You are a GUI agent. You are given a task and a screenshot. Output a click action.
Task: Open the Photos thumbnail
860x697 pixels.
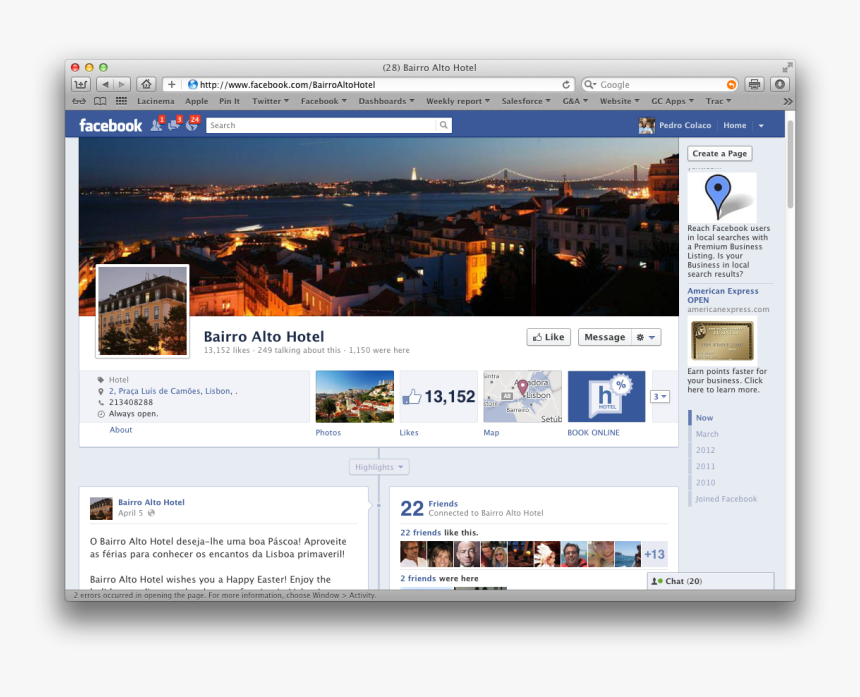354,396
